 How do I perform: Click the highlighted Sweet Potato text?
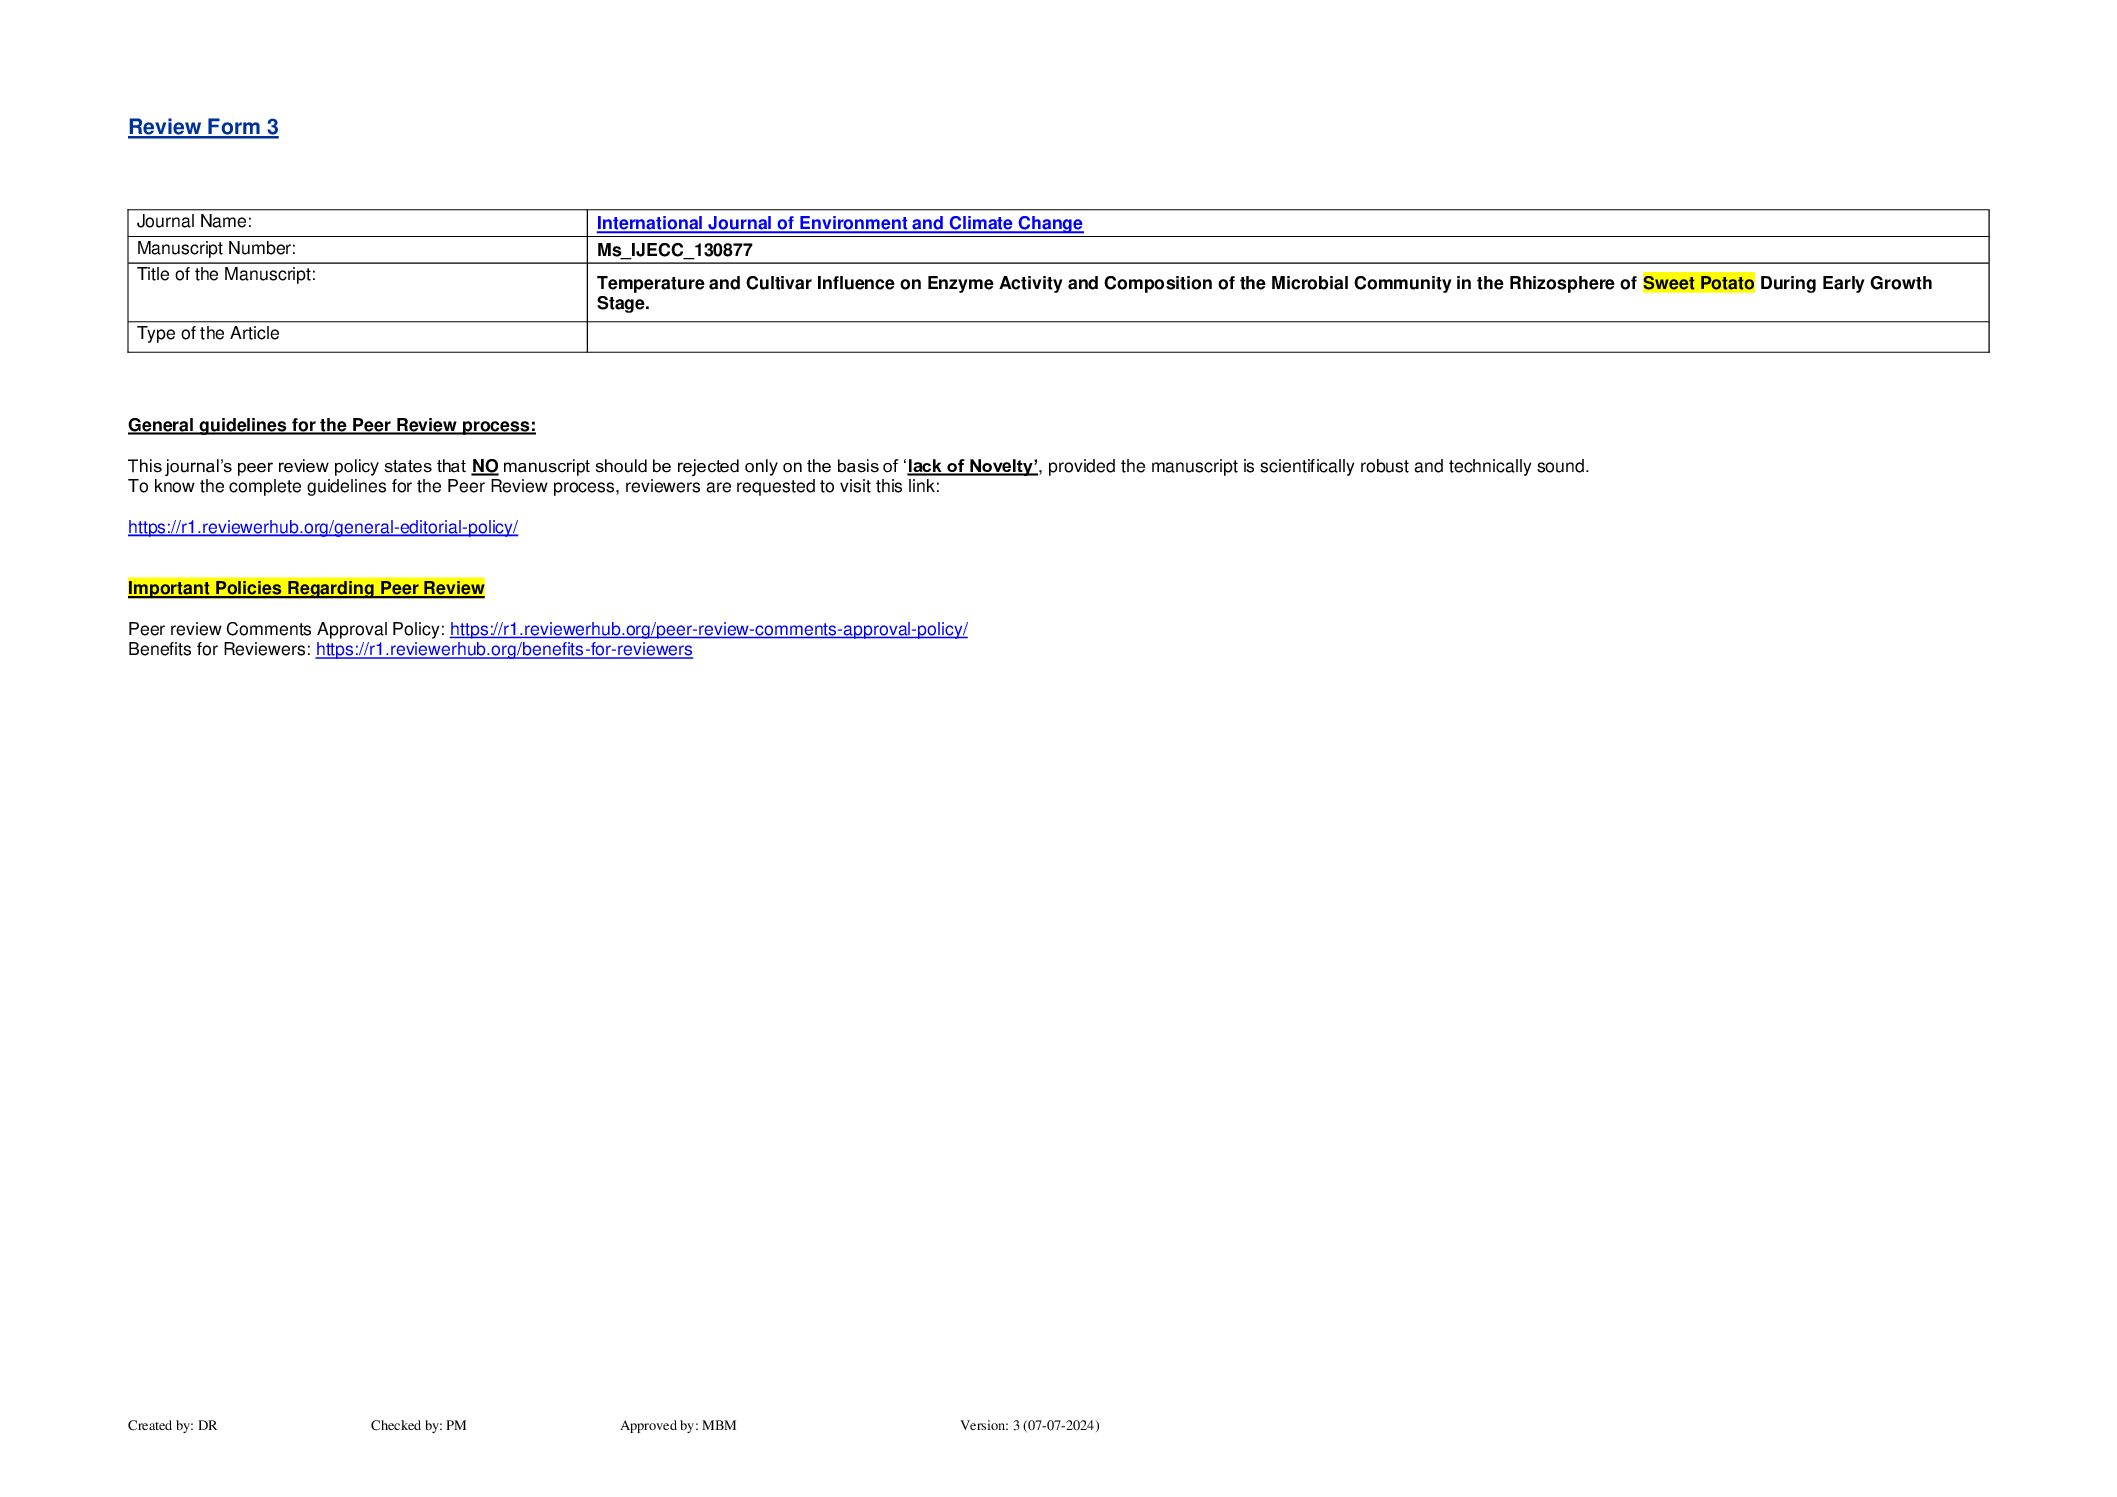(1697, 283)
